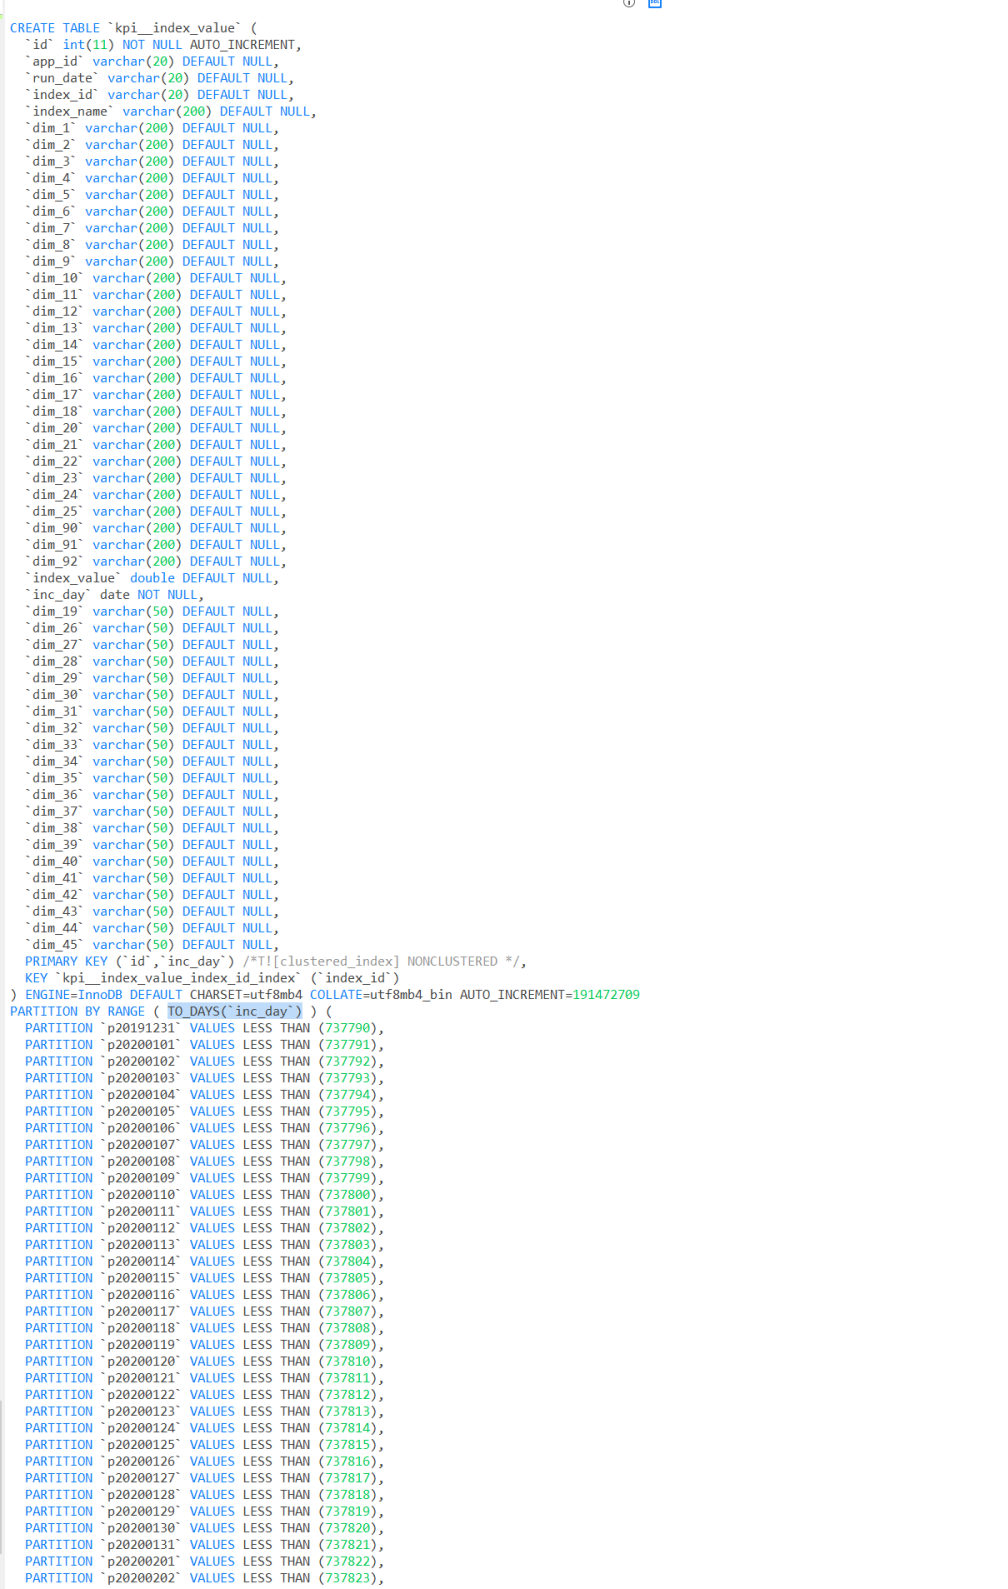
Task: Click the partition `p20200128` line
Action: tap(204, 1495)
